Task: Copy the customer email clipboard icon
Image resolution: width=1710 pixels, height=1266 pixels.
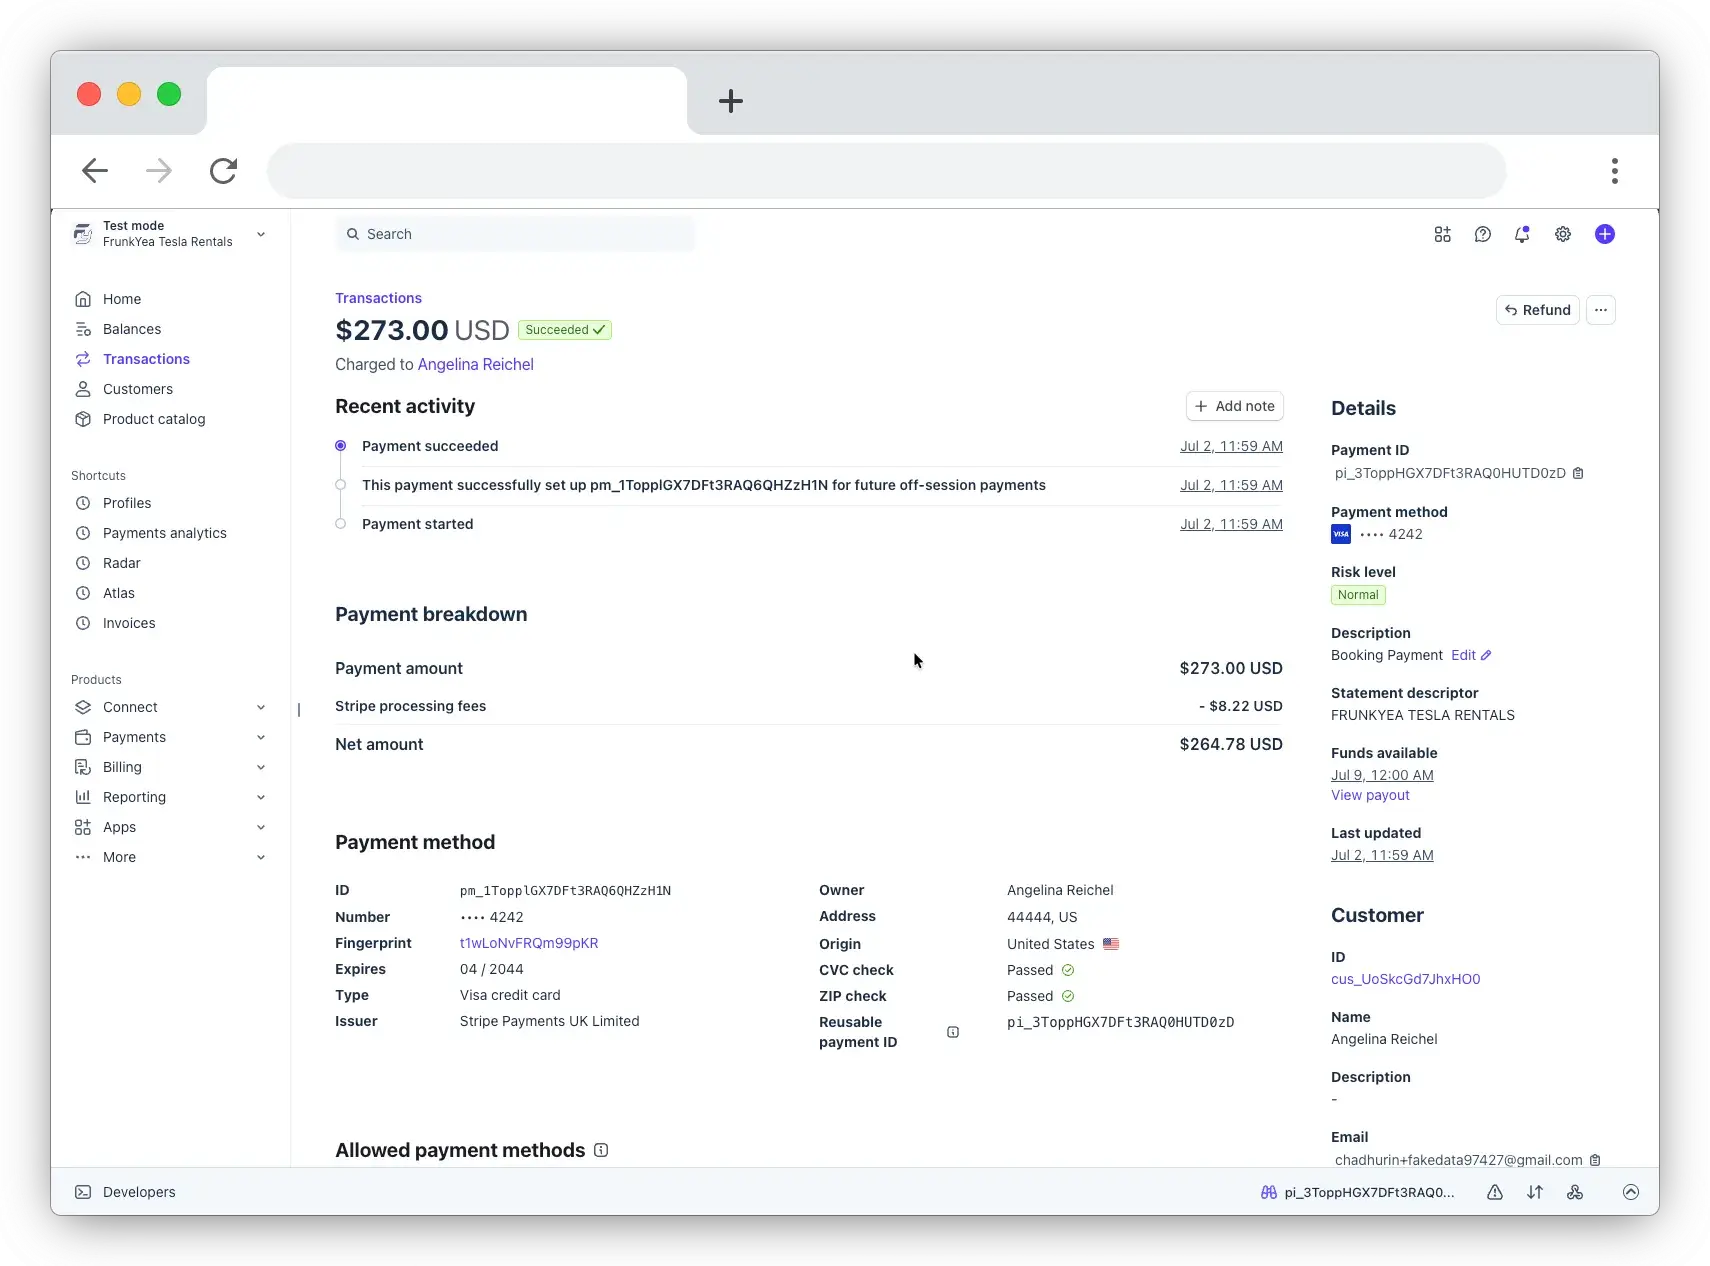Action: point(1595,1160)
